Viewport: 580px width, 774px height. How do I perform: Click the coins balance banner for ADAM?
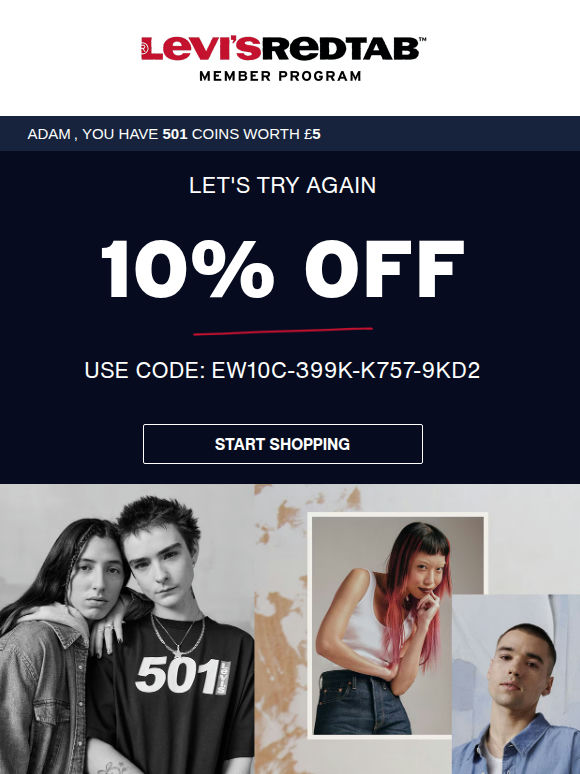click(x=290, y=134)
